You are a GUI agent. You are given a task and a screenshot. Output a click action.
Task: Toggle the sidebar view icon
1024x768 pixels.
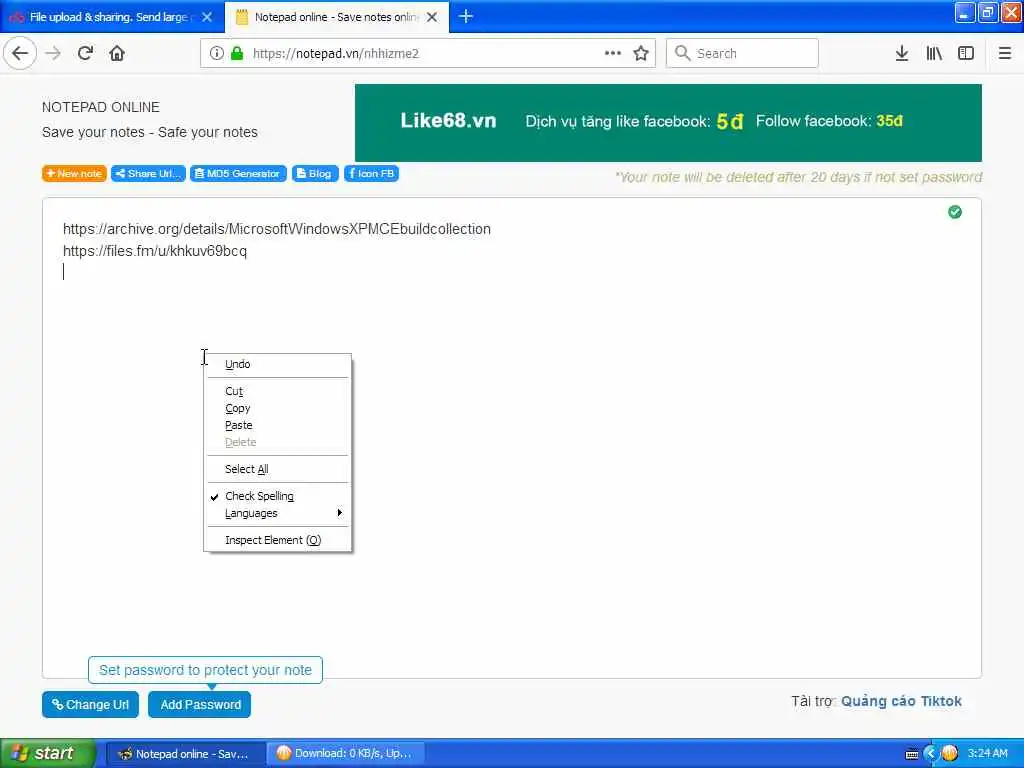click(966, 53)
